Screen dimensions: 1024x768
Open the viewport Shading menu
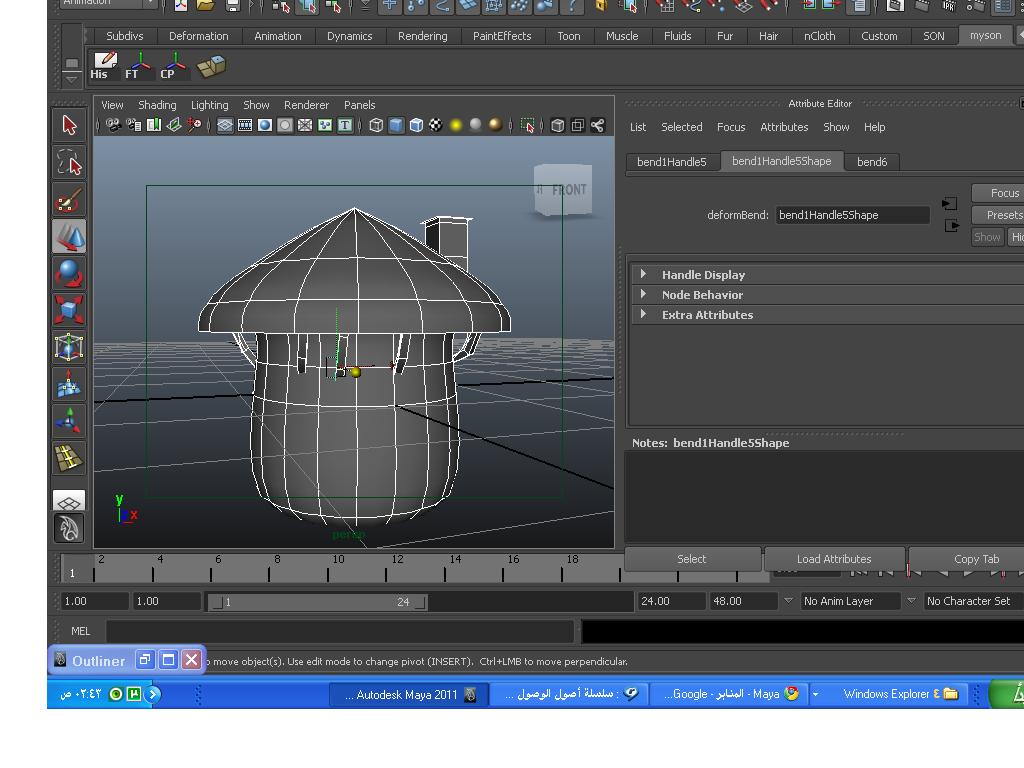click(157, 105)
